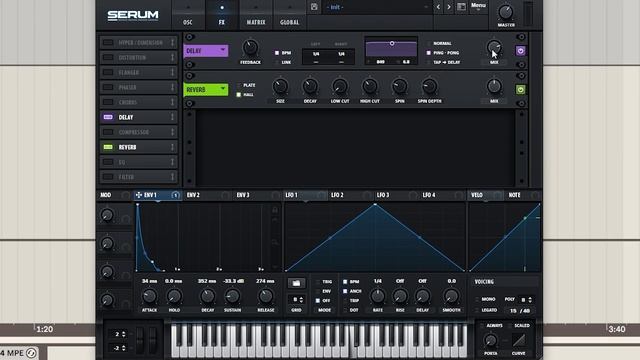Image resolution: width=640 pixels, height=360 pixels.
Task: Click the reverb MIX knob
Action: click(x=494, y=87)
